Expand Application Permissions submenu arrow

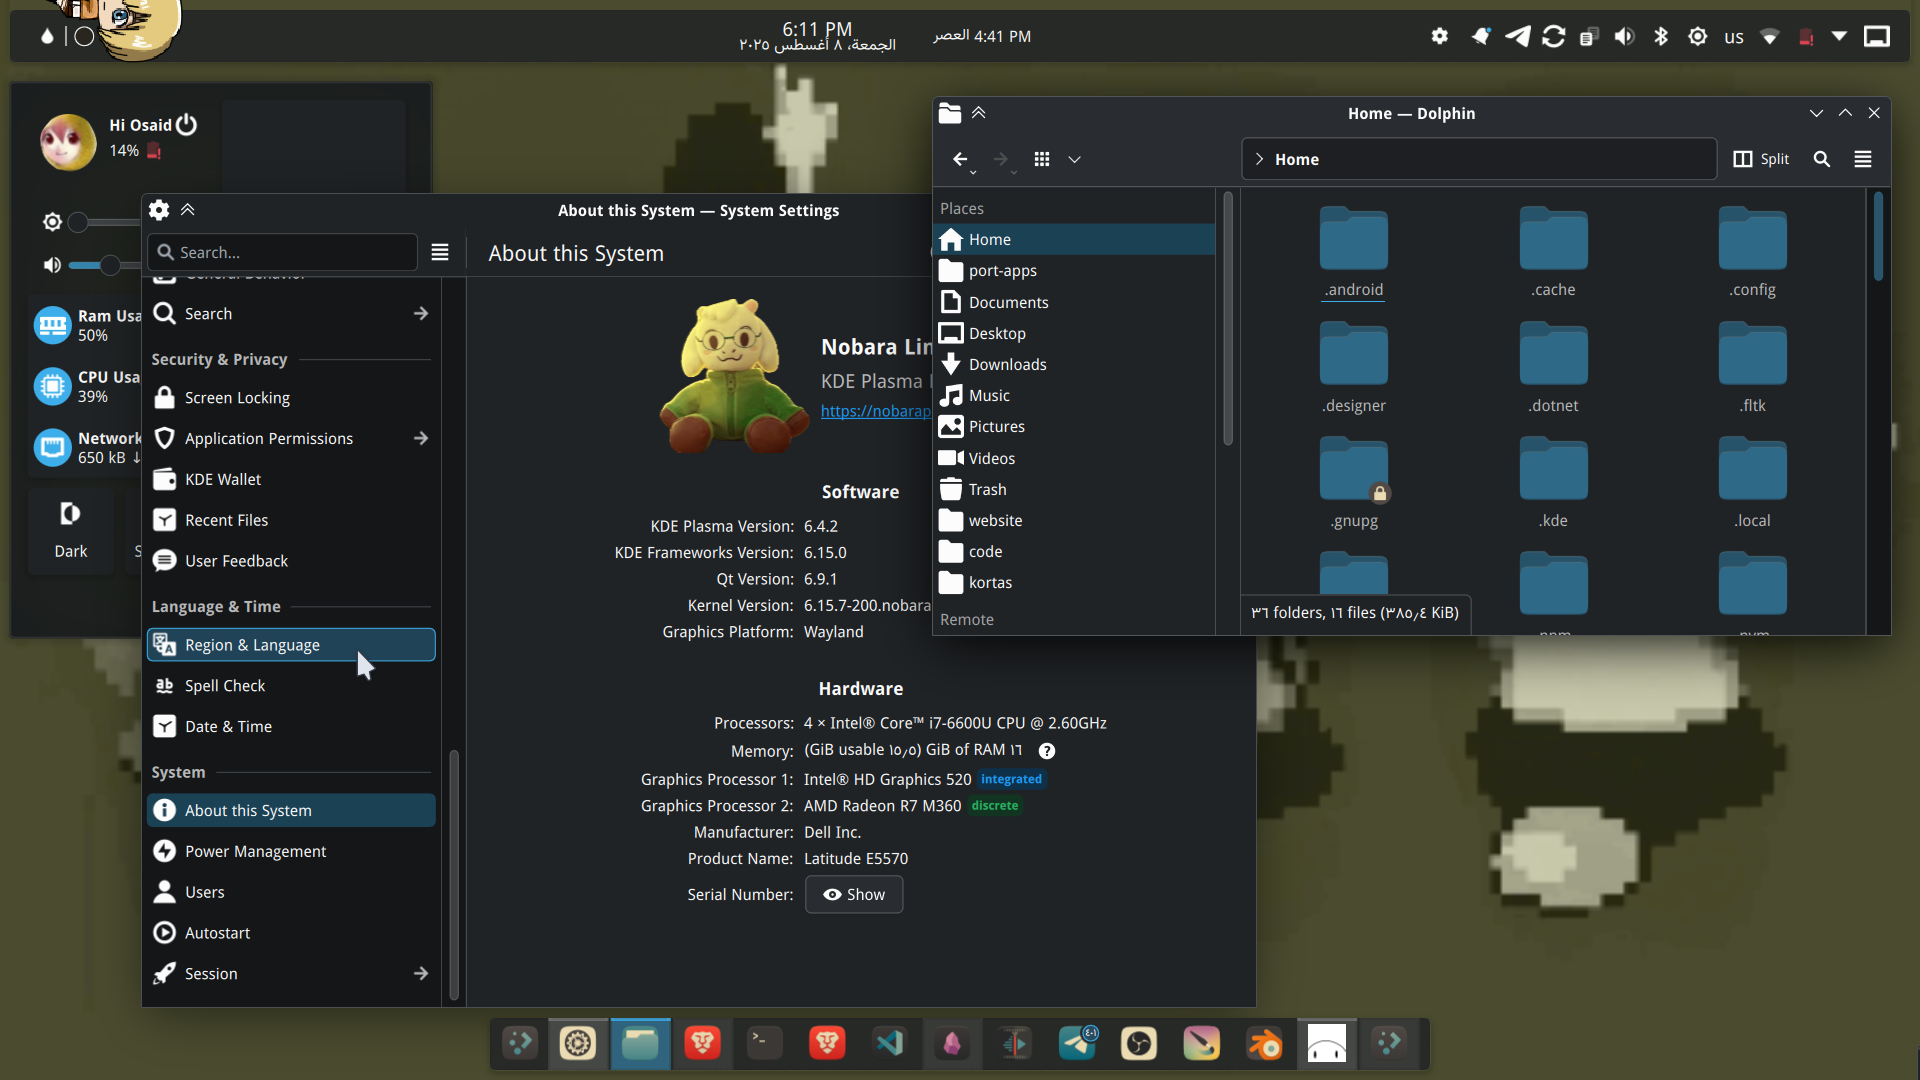click(x=421, y=439)
